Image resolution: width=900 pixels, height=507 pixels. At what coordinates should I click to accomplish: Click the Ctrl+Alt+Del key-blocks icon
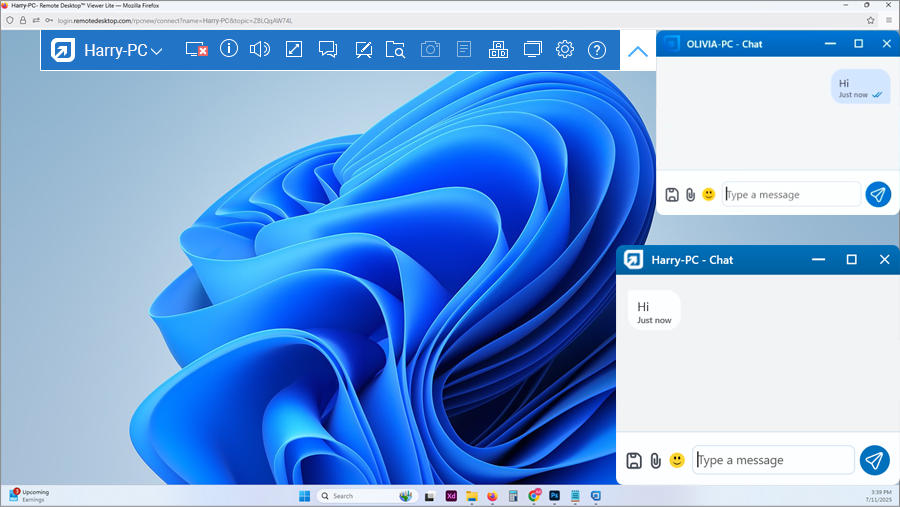tap(498, 49)
